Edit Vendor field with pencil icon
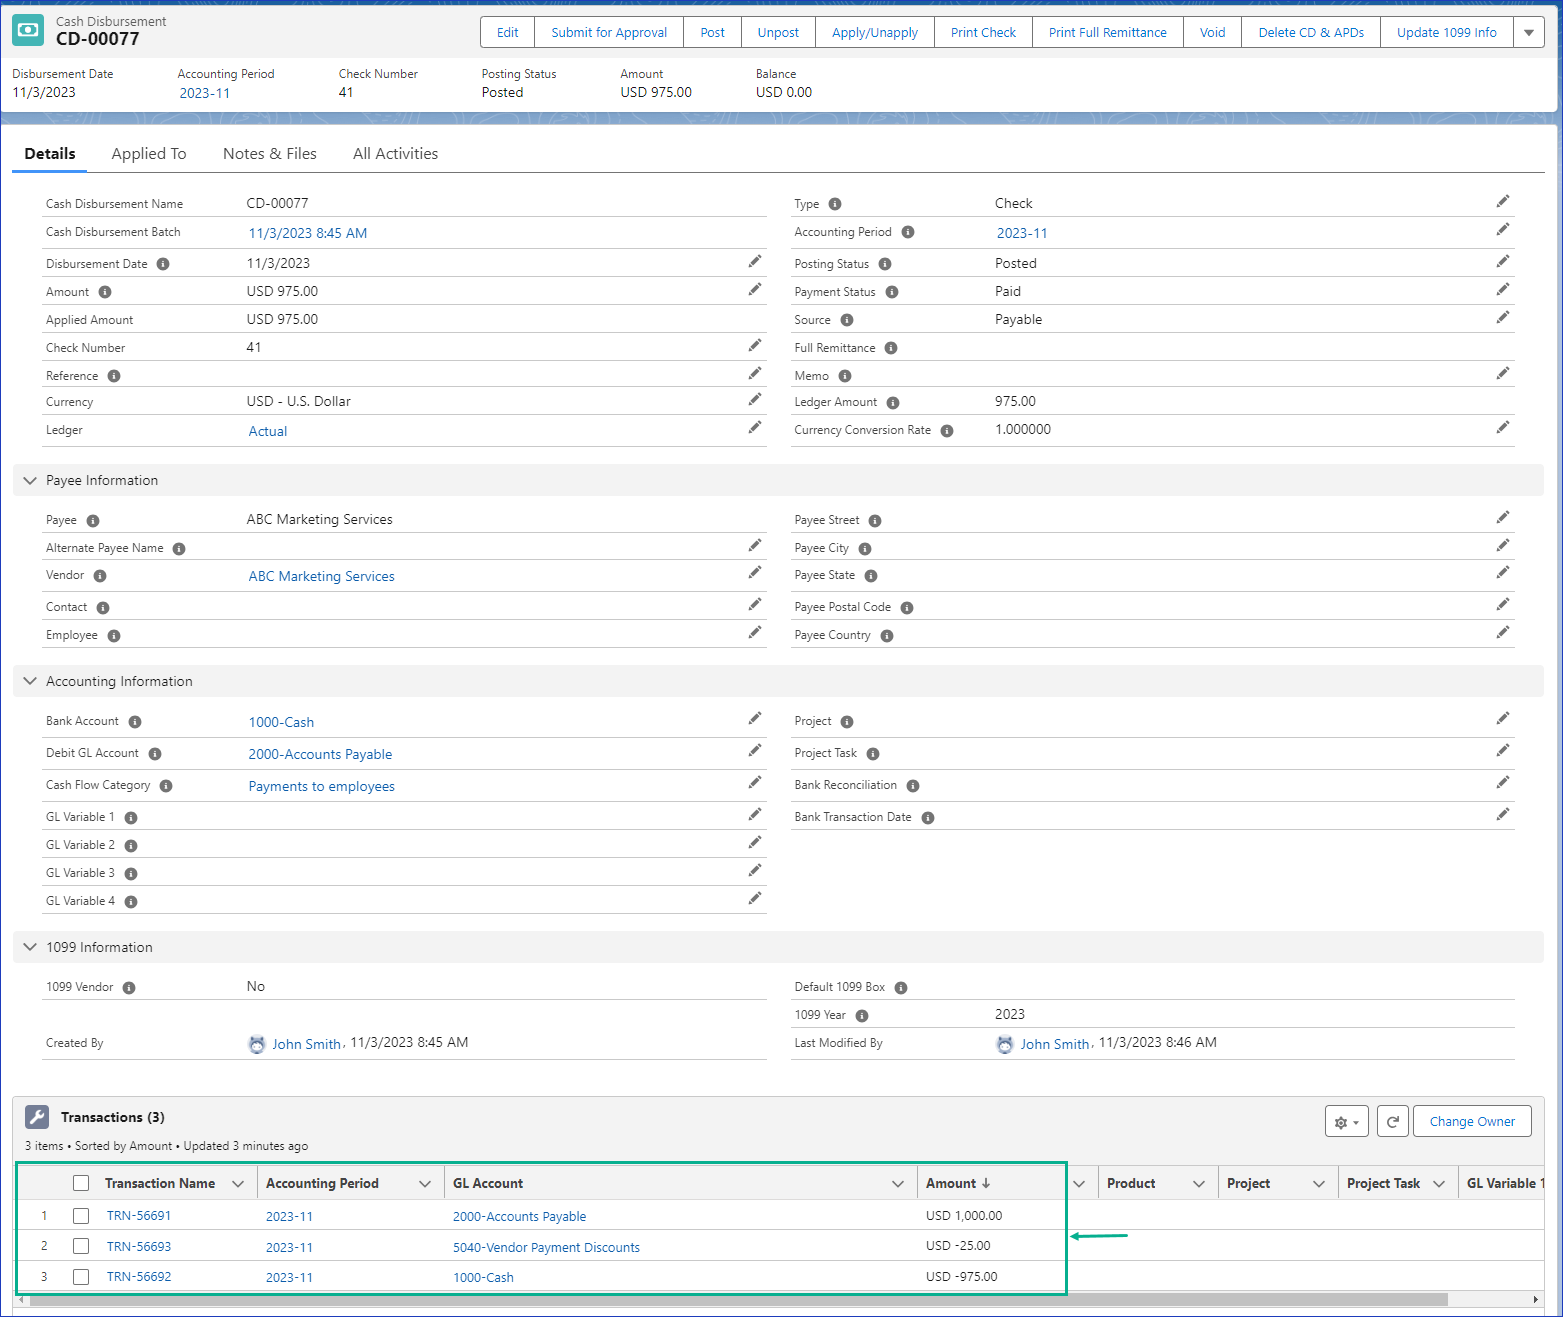1563x1317 pixels. click(x=755, y=572)
